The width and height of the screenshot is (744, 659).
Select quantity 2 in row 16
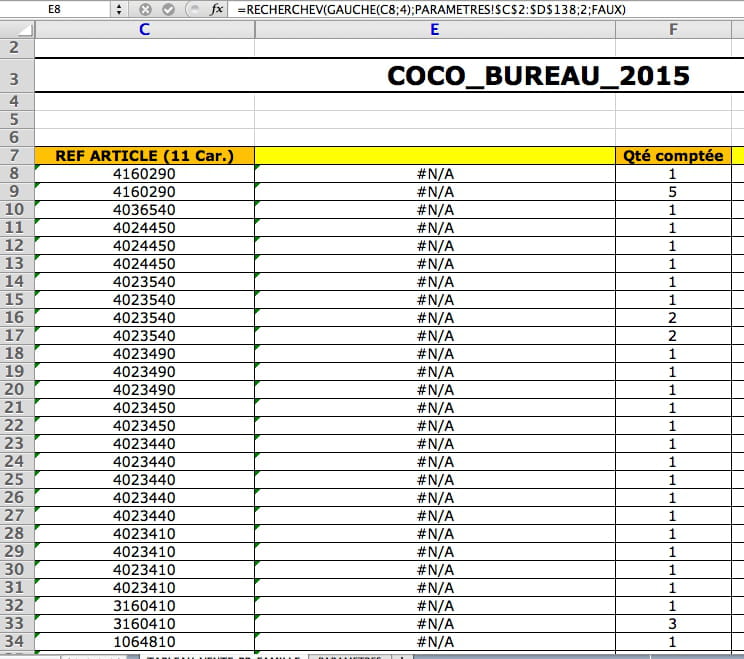pyautogui.click(x=673, y=317)
